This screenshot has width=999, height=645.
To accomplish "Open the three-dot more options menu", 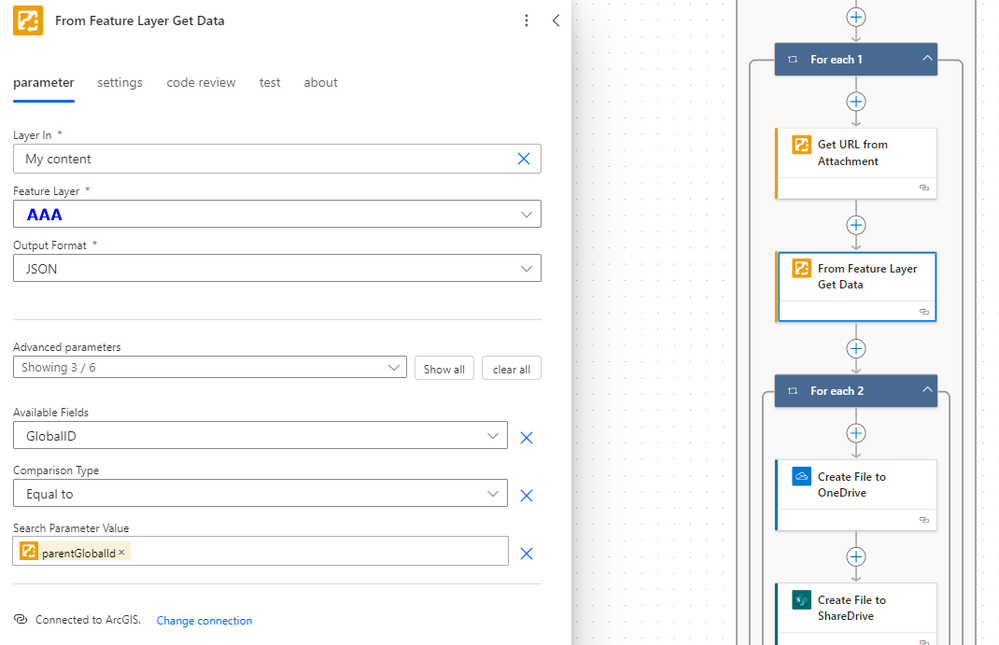I will point(527,21).
